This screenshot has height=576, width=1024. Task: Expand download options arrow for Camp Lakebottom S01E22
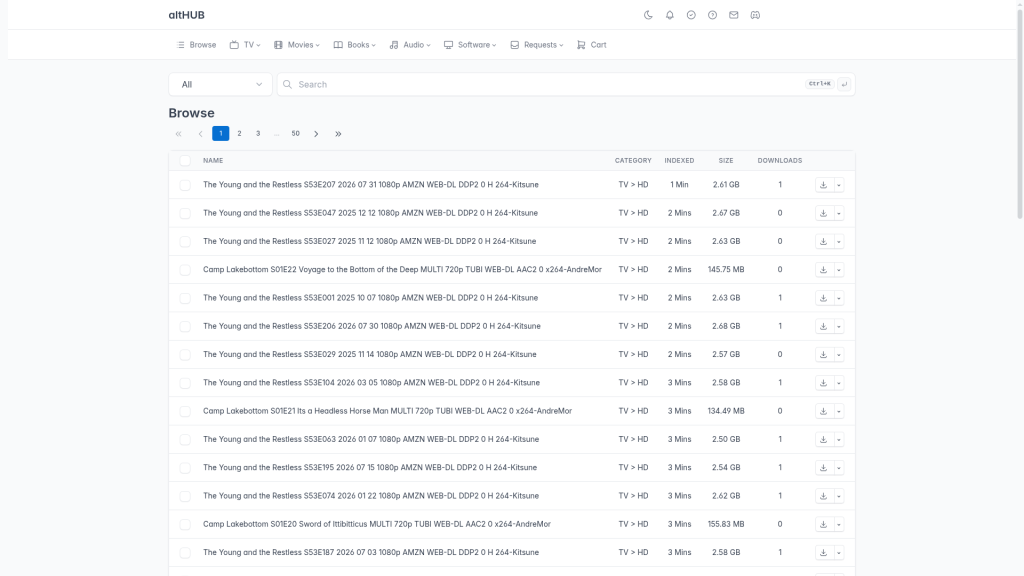pos(839,270)
